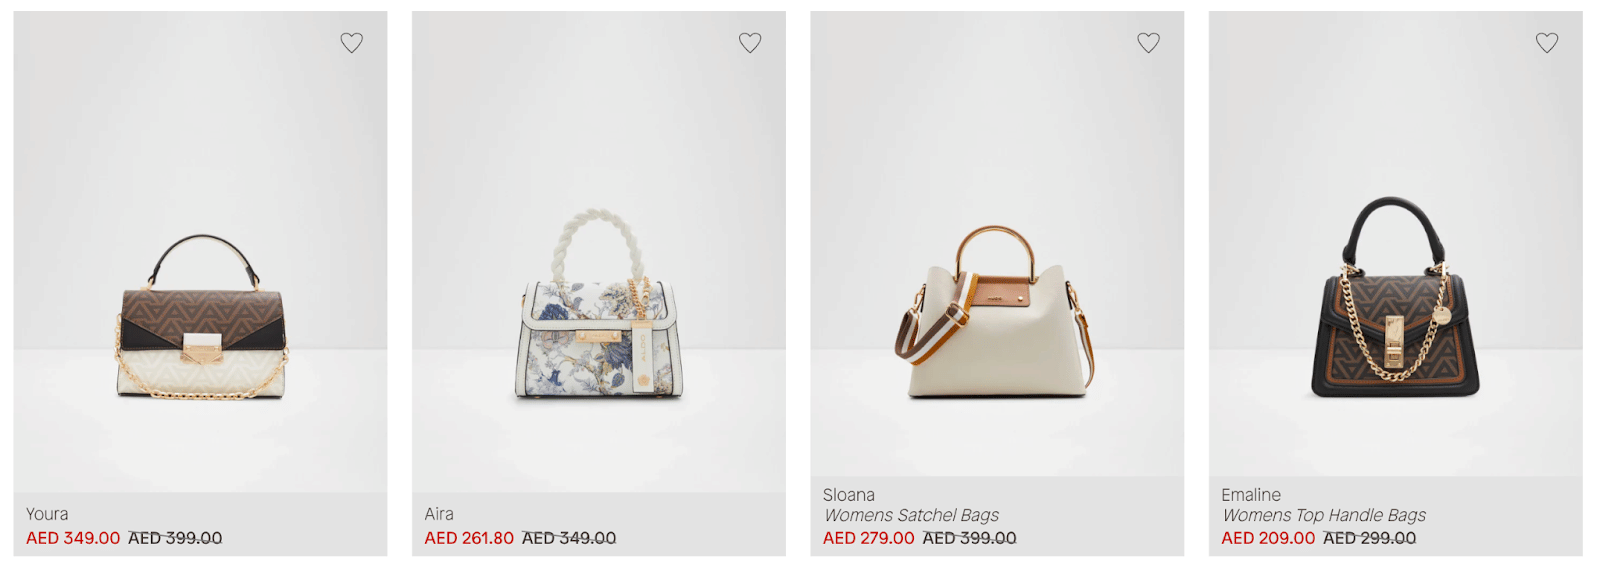Click Youra's crossed-out AED 399.00 price

tap(175, 538)
